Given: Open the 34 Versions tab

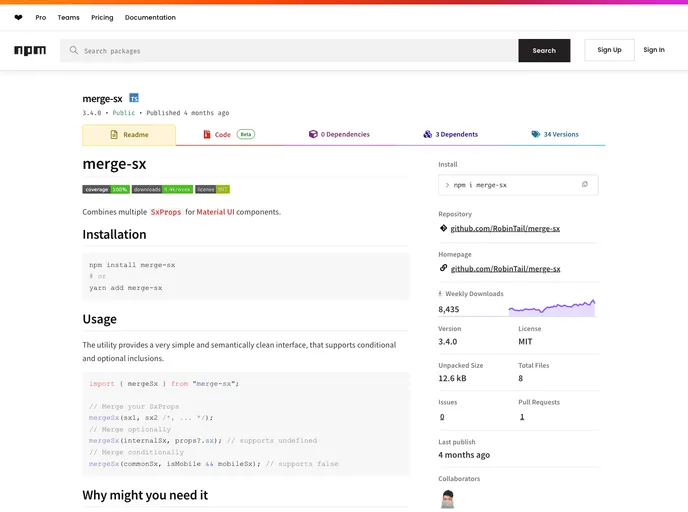Looking at the screenshot, I should 555,134.
